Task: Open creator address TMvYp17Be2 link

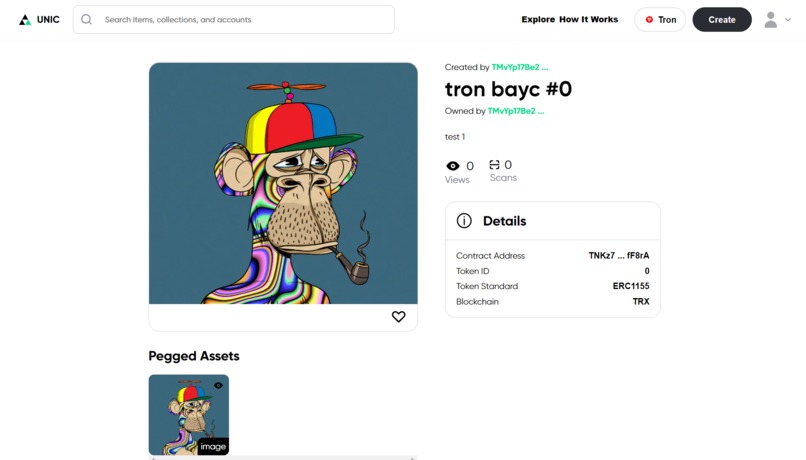Action: (520, 67)
